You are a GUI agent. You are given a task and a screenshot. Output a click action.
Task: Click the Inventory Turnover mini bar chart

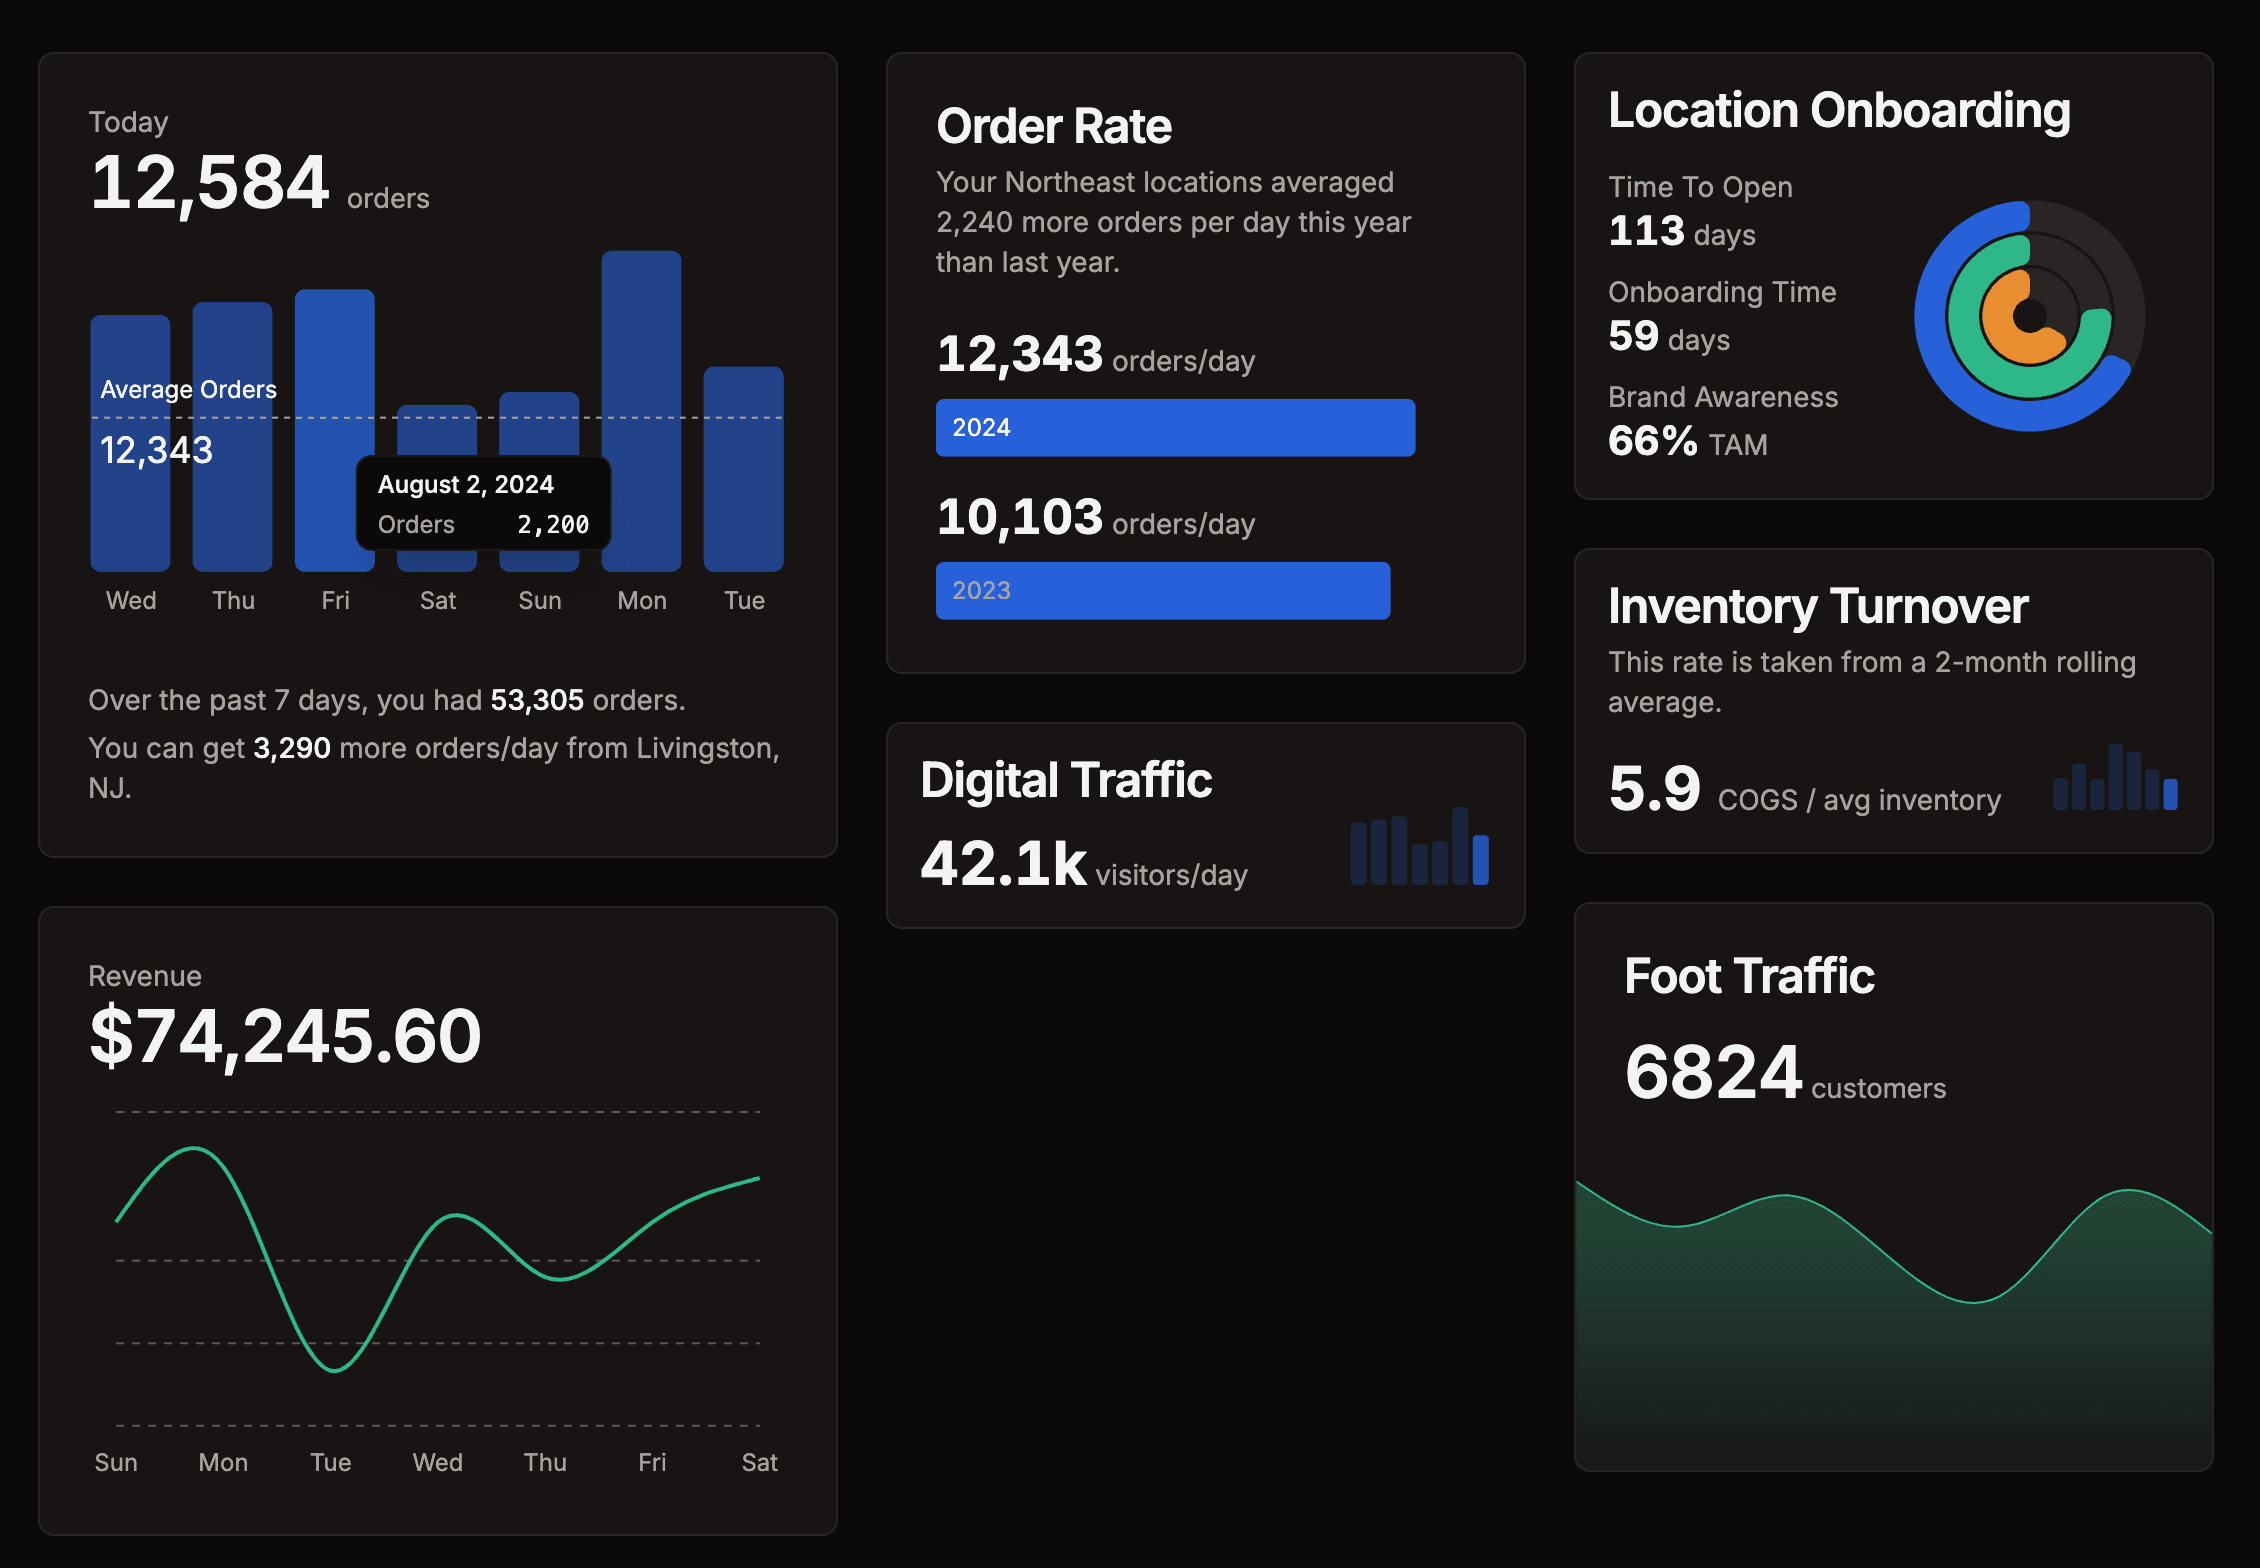tap(2115, 777)
